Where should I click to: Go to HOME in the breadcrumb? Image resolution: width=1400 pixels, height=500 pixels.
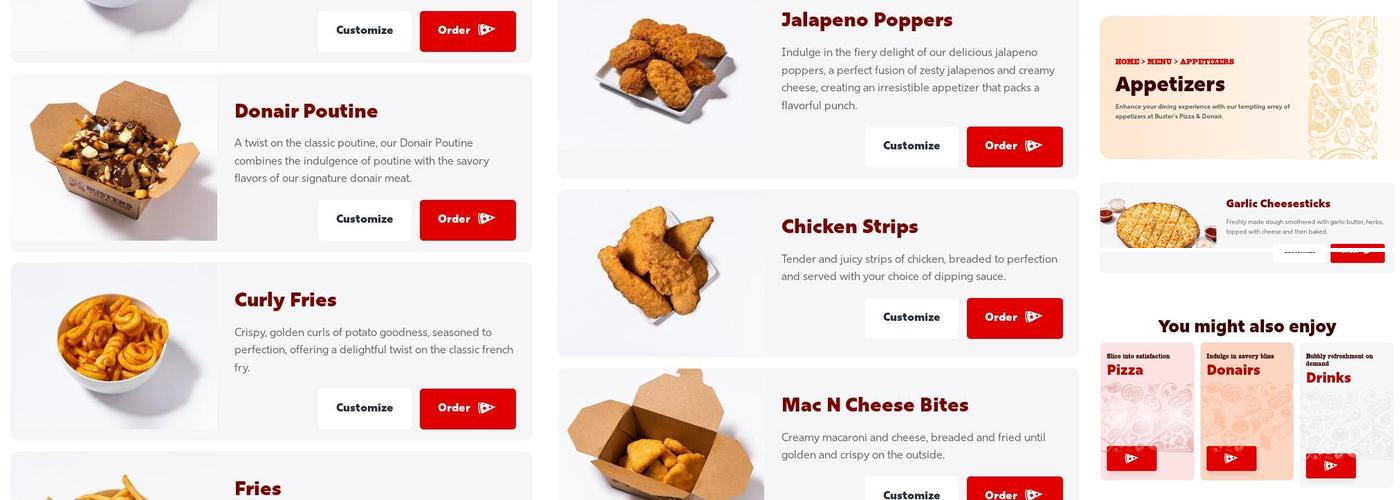(x=1127, y=62)
